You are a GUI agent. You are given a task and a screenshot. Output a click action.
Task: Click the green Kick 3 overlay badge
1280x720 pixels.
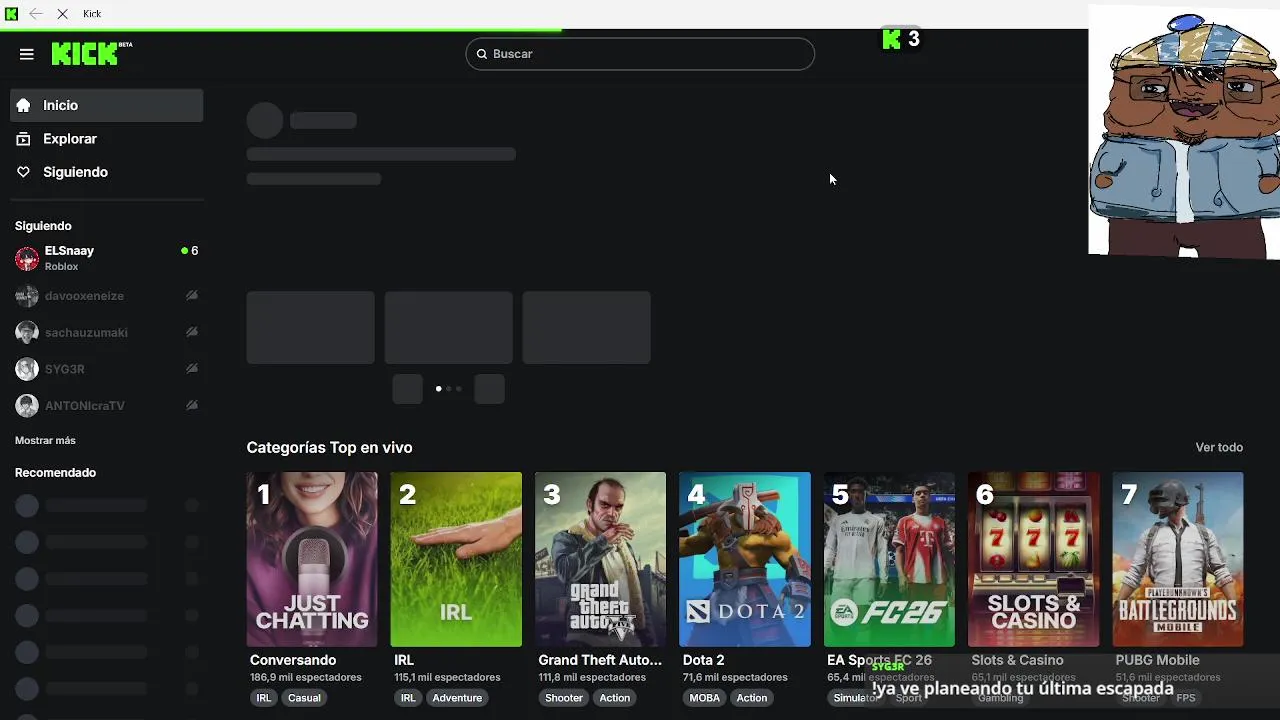[900, 39]
